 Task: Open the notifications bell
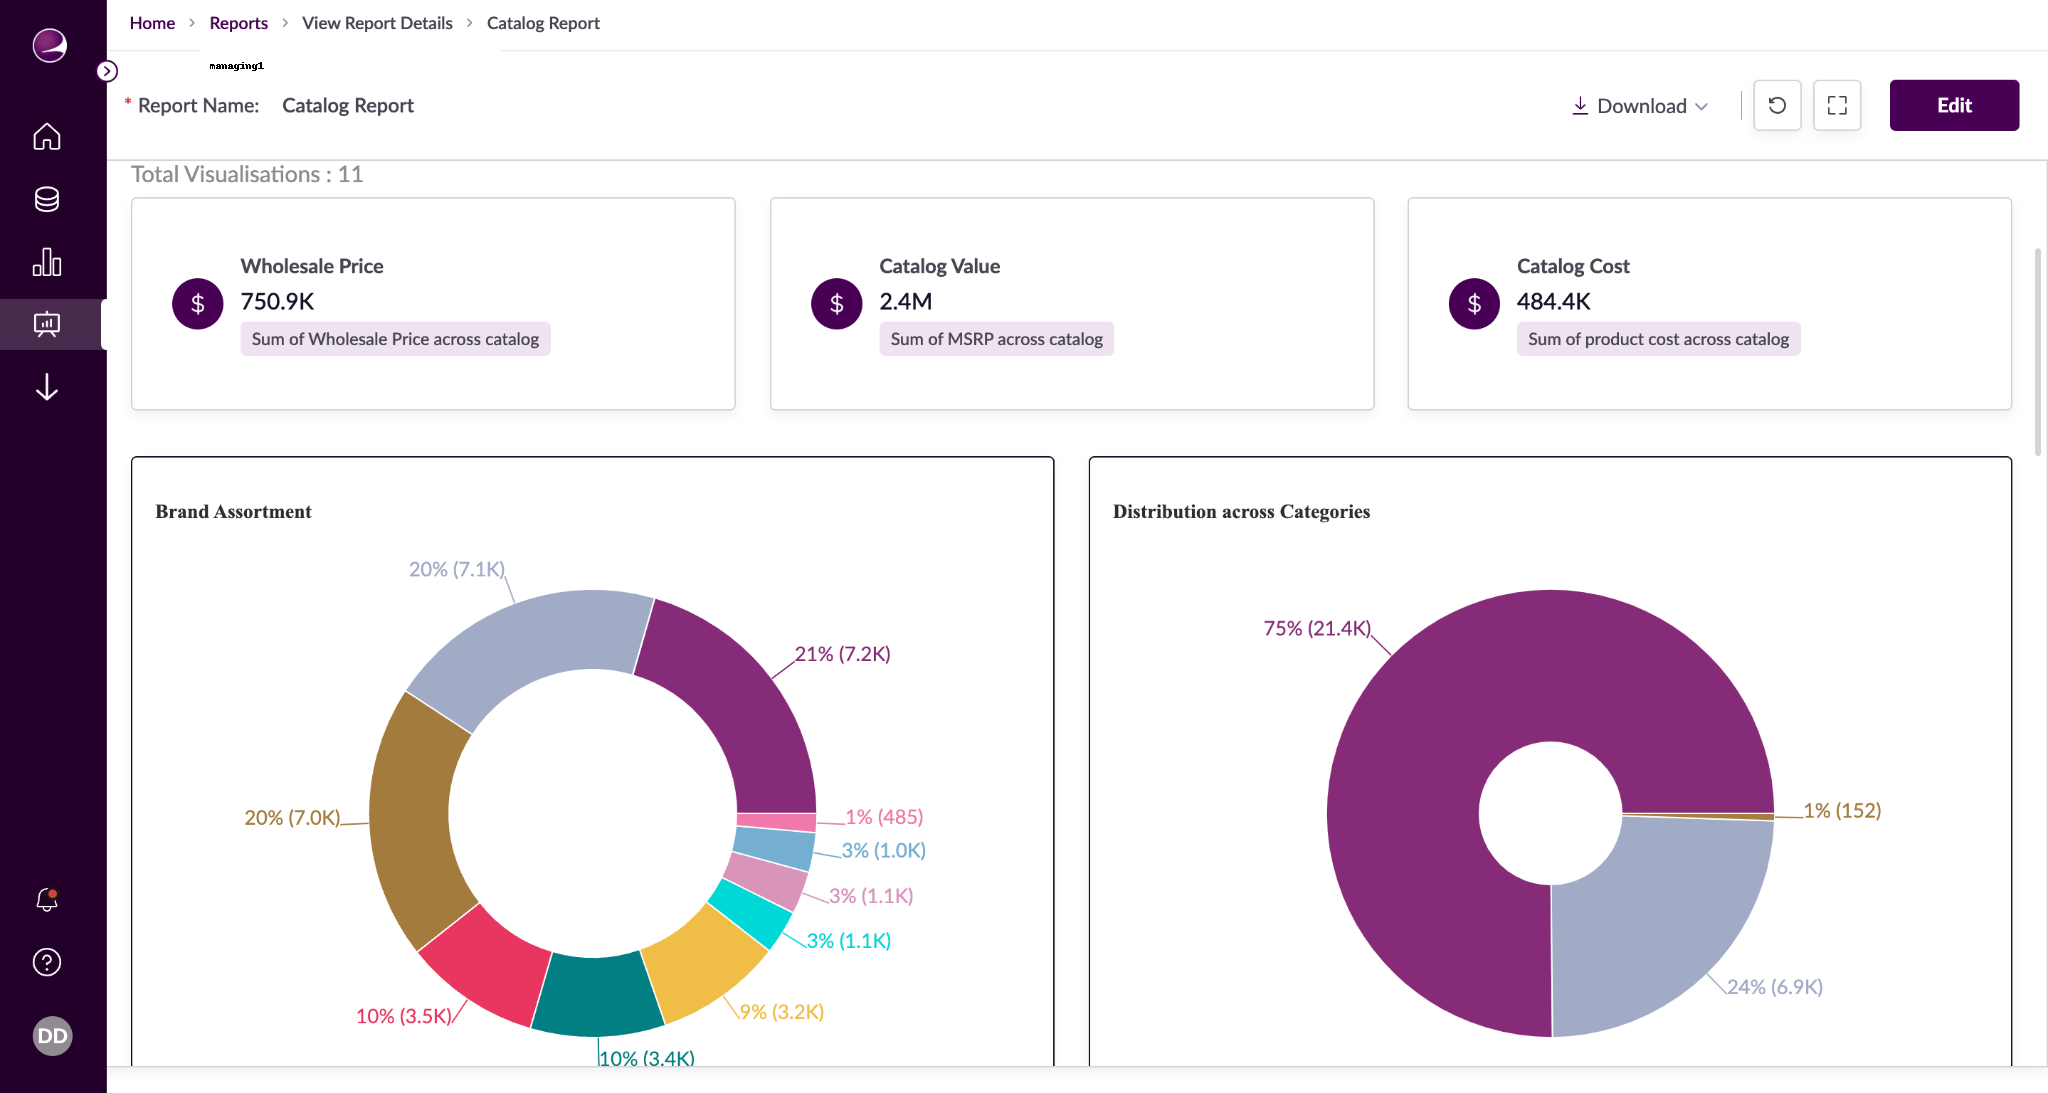47,900
